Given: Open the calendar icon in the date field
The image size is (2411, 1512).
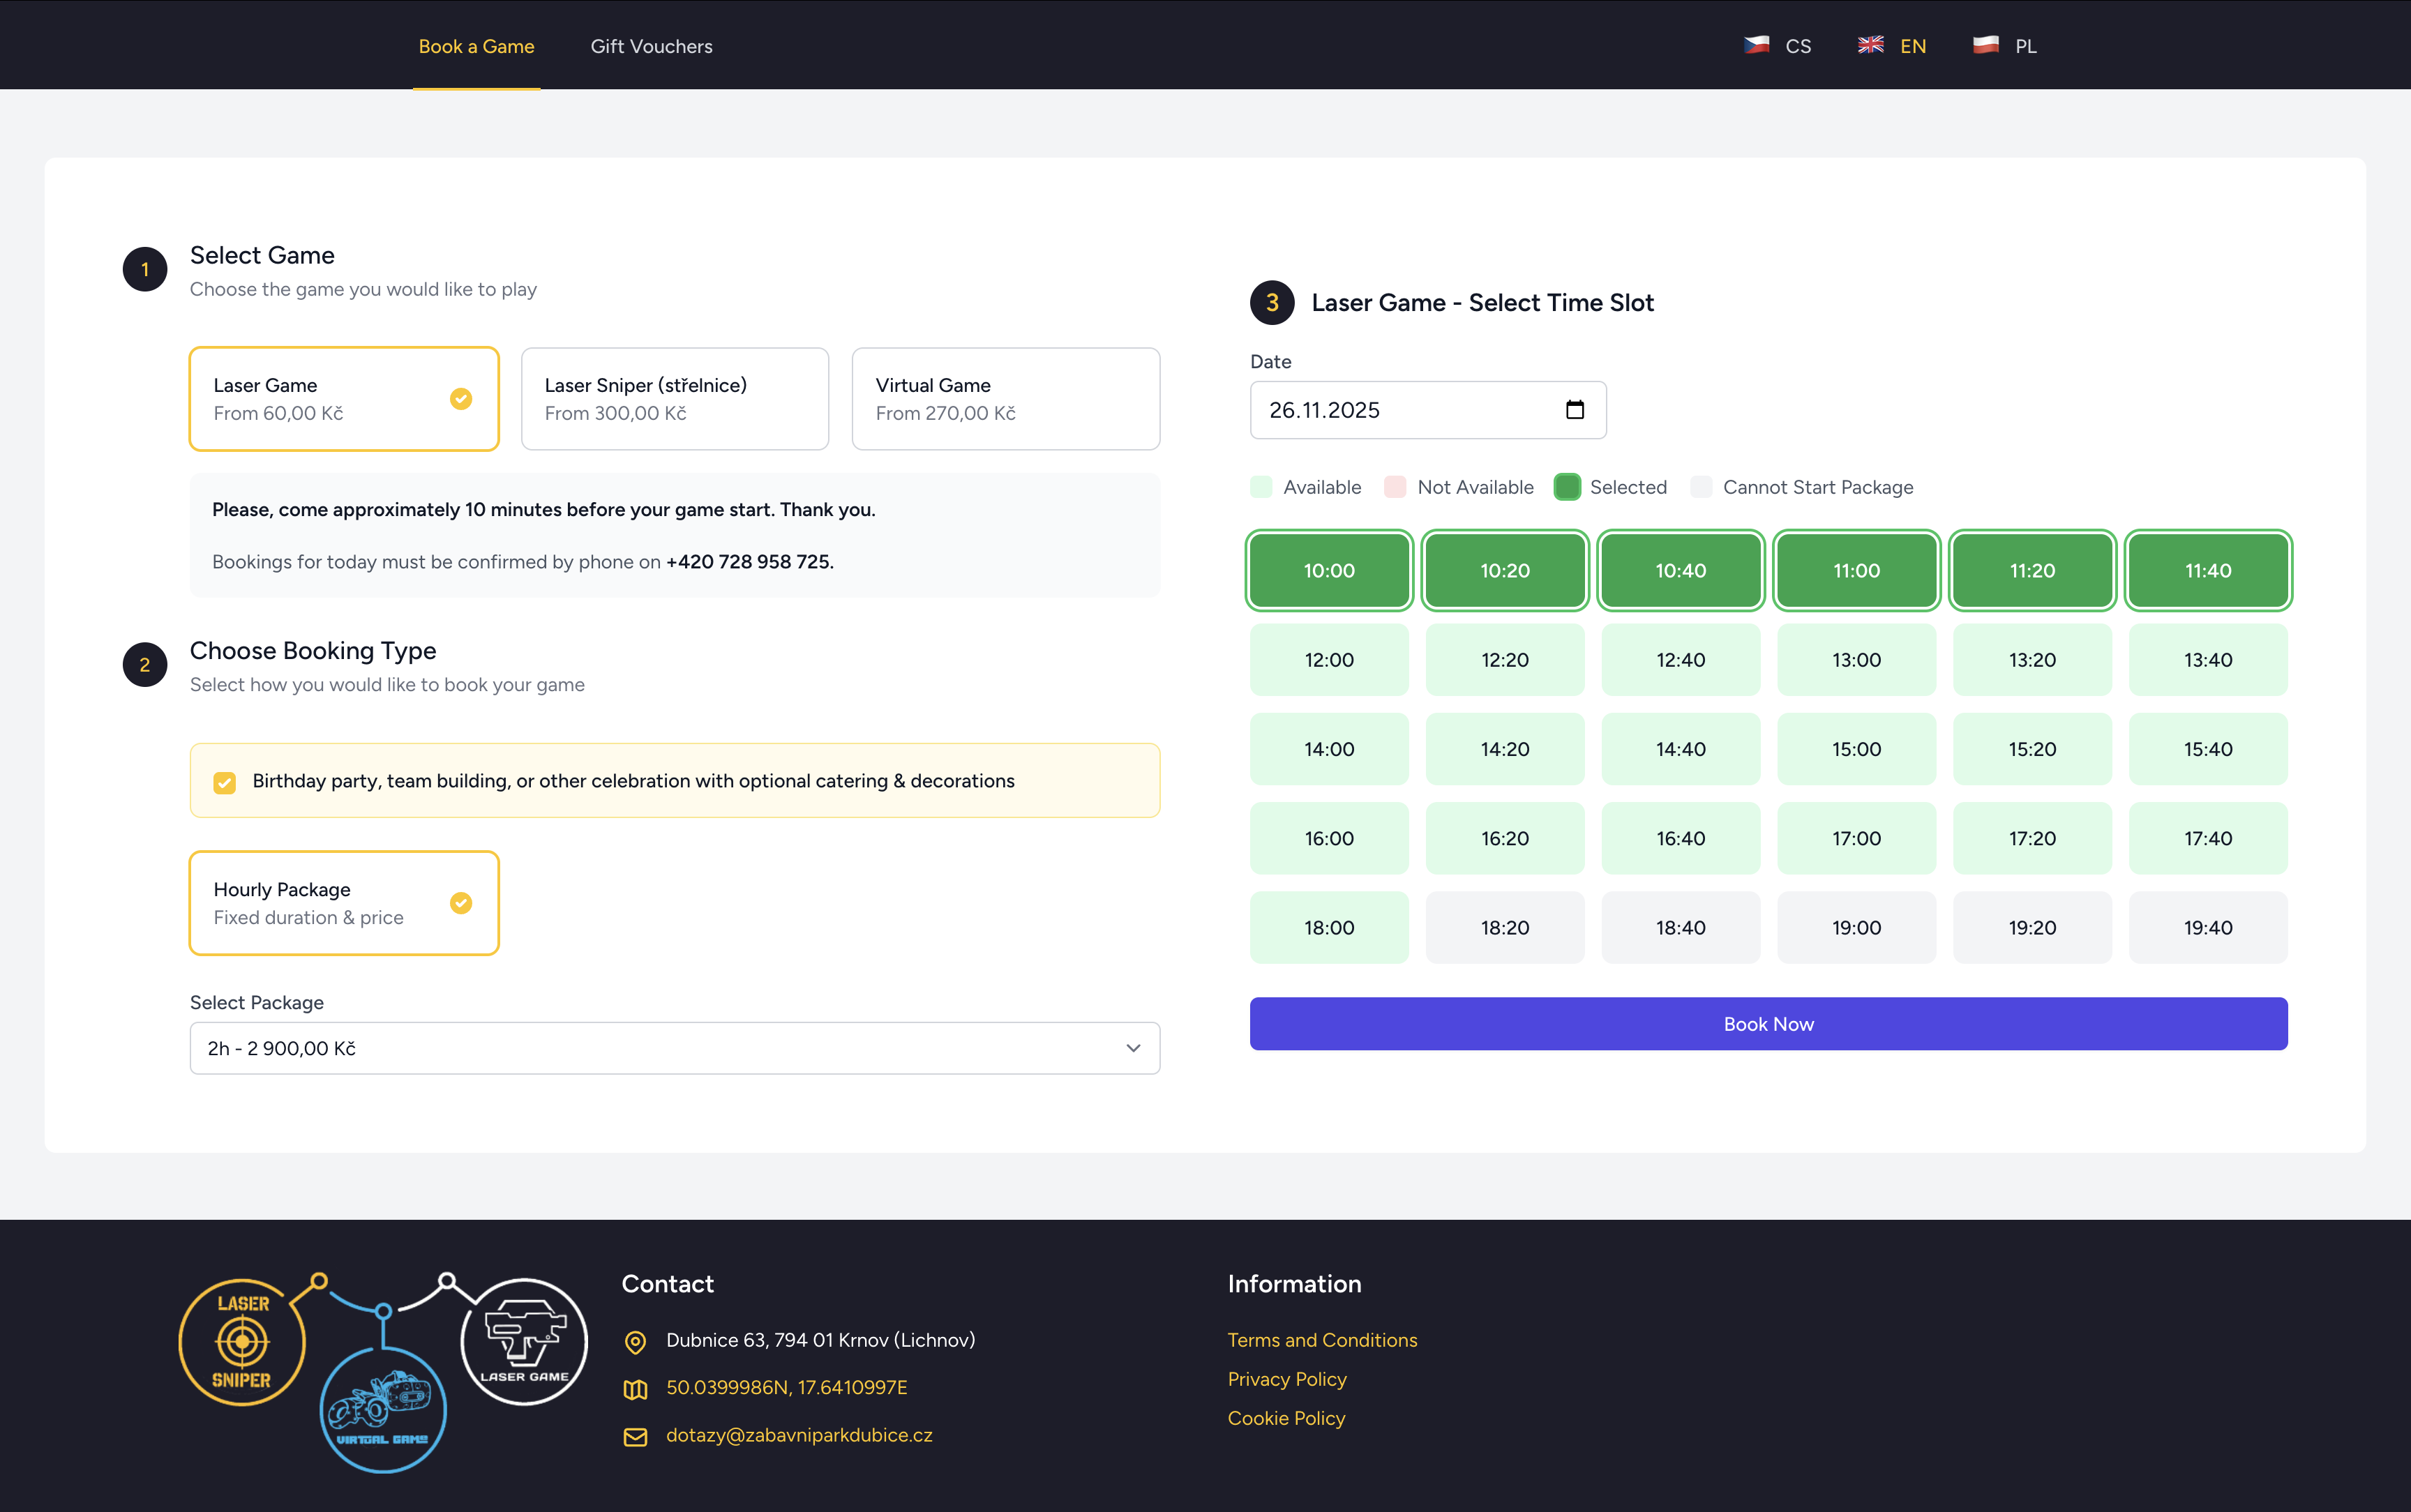Looking at the screenshot, I should [1575, 409].
